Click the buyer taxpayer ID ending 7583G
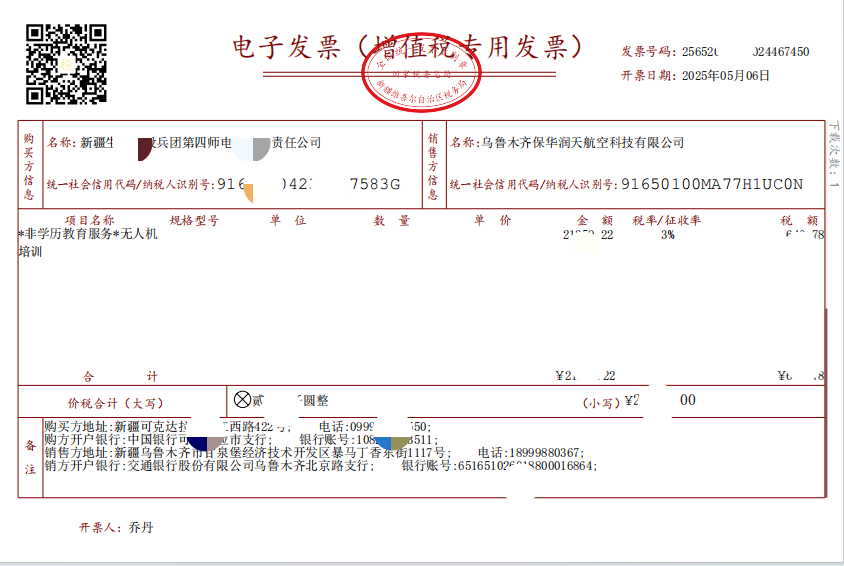Viewport: 844px width, 566px height. (x=309, y=185)
